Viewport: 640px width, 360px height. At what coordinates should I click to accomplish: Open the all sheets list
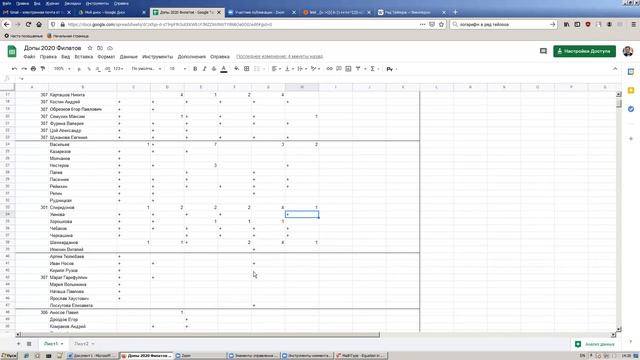(x=29, y=344)
